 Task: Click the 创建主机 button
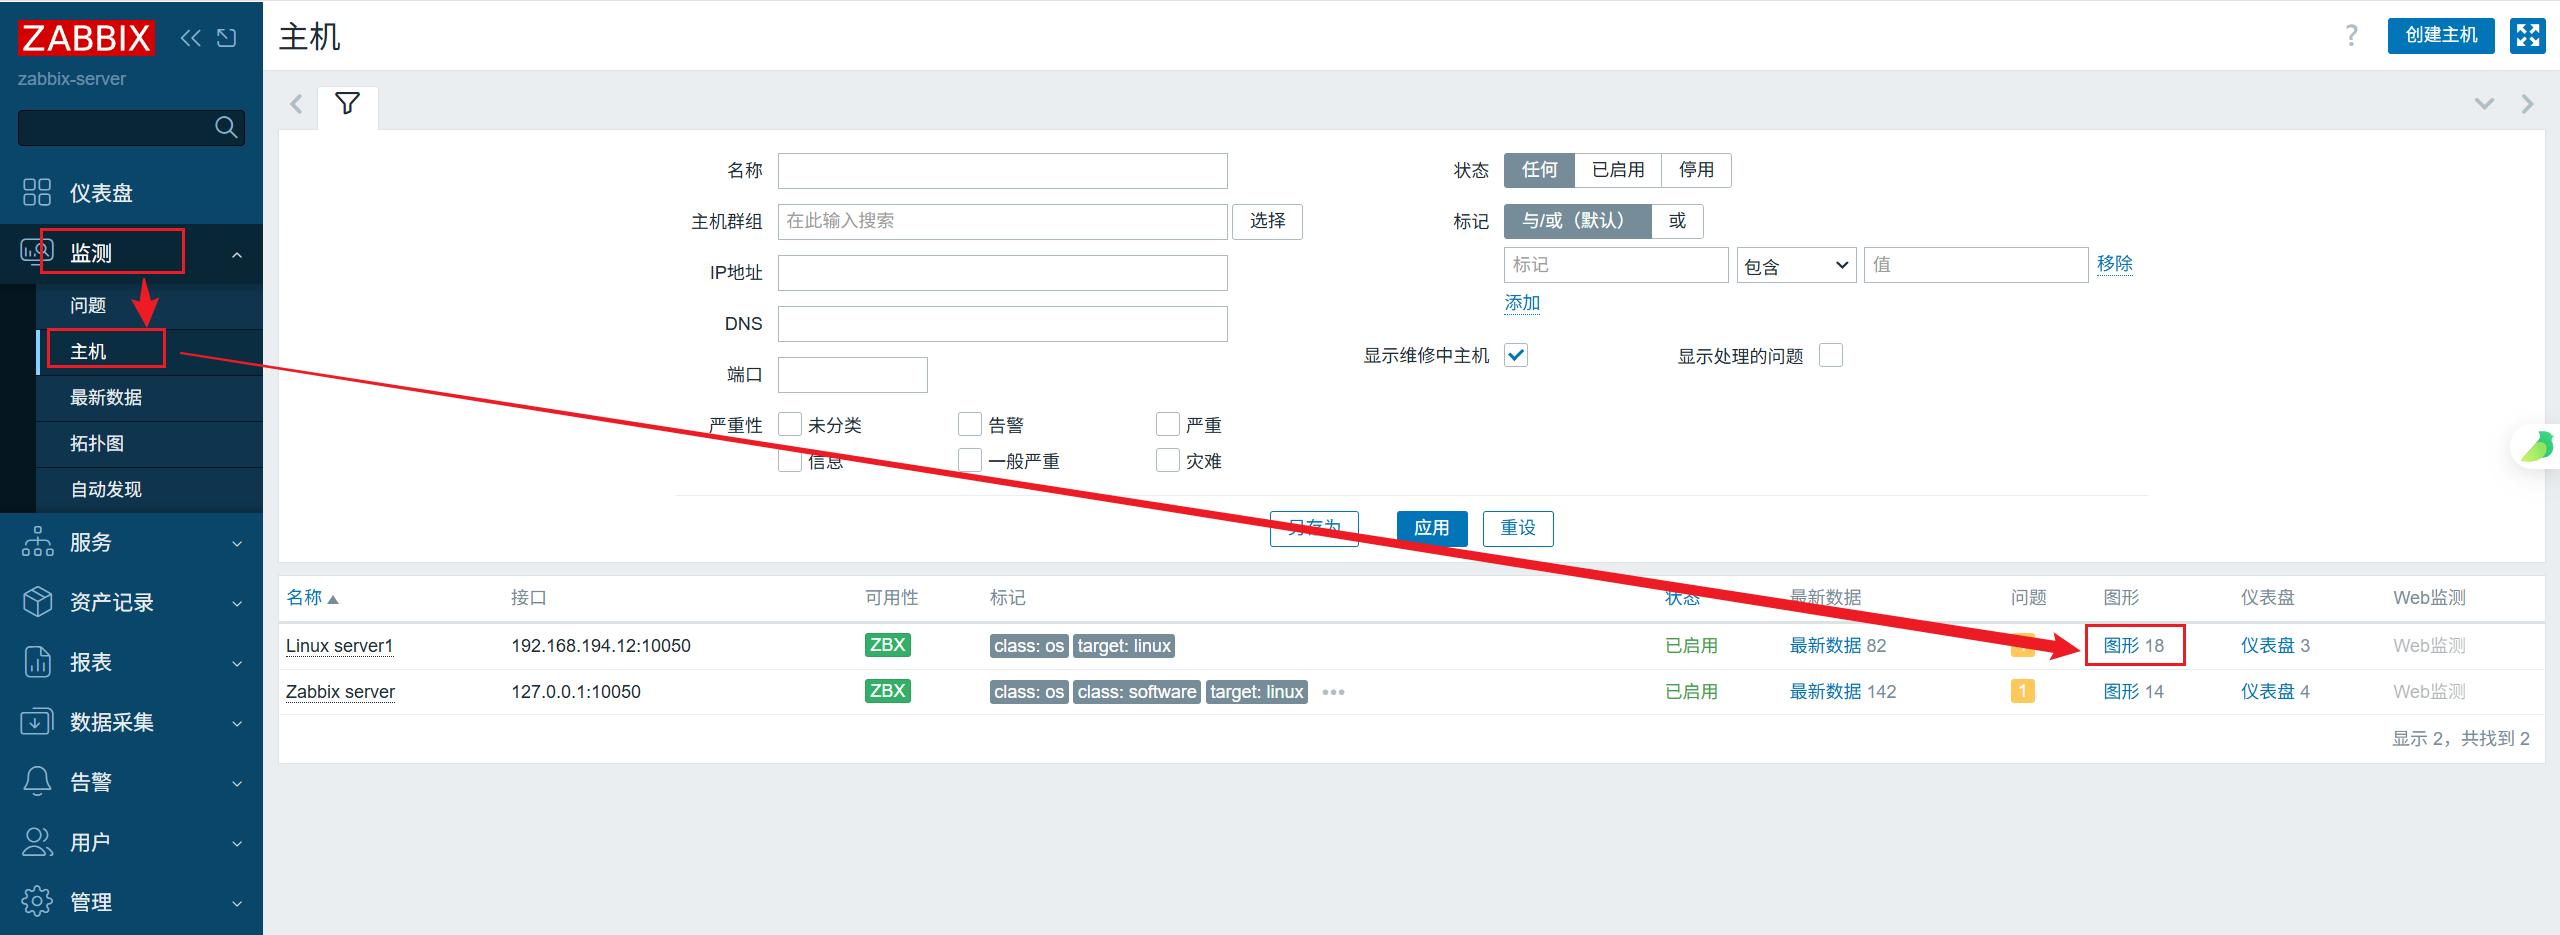click(x=2441, y=36)
